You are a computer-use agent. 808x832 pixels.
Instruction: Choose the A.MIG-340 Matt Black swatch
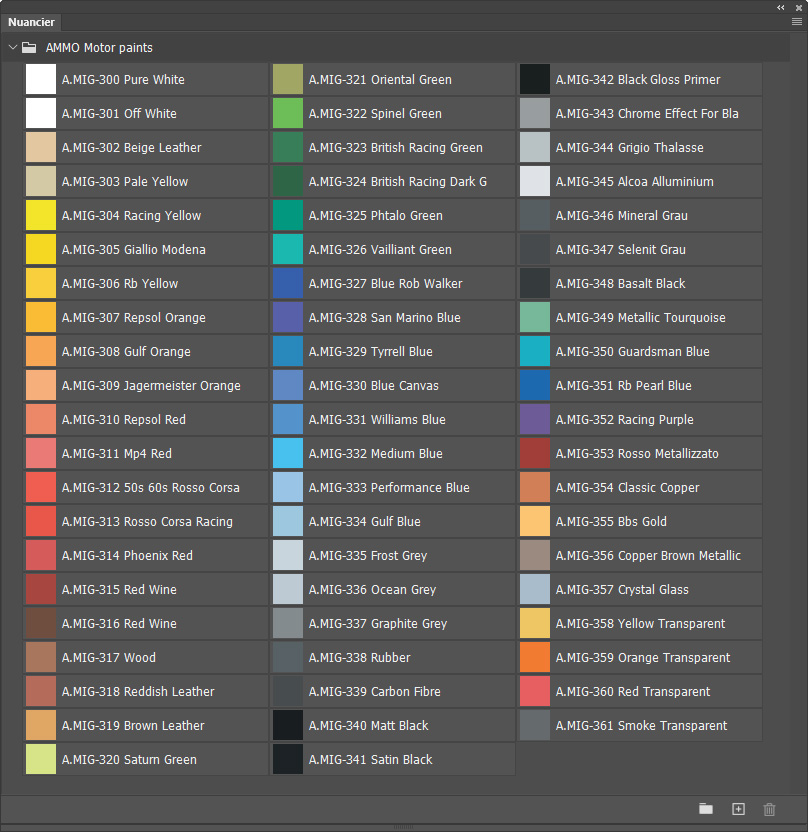coord(288,725)
